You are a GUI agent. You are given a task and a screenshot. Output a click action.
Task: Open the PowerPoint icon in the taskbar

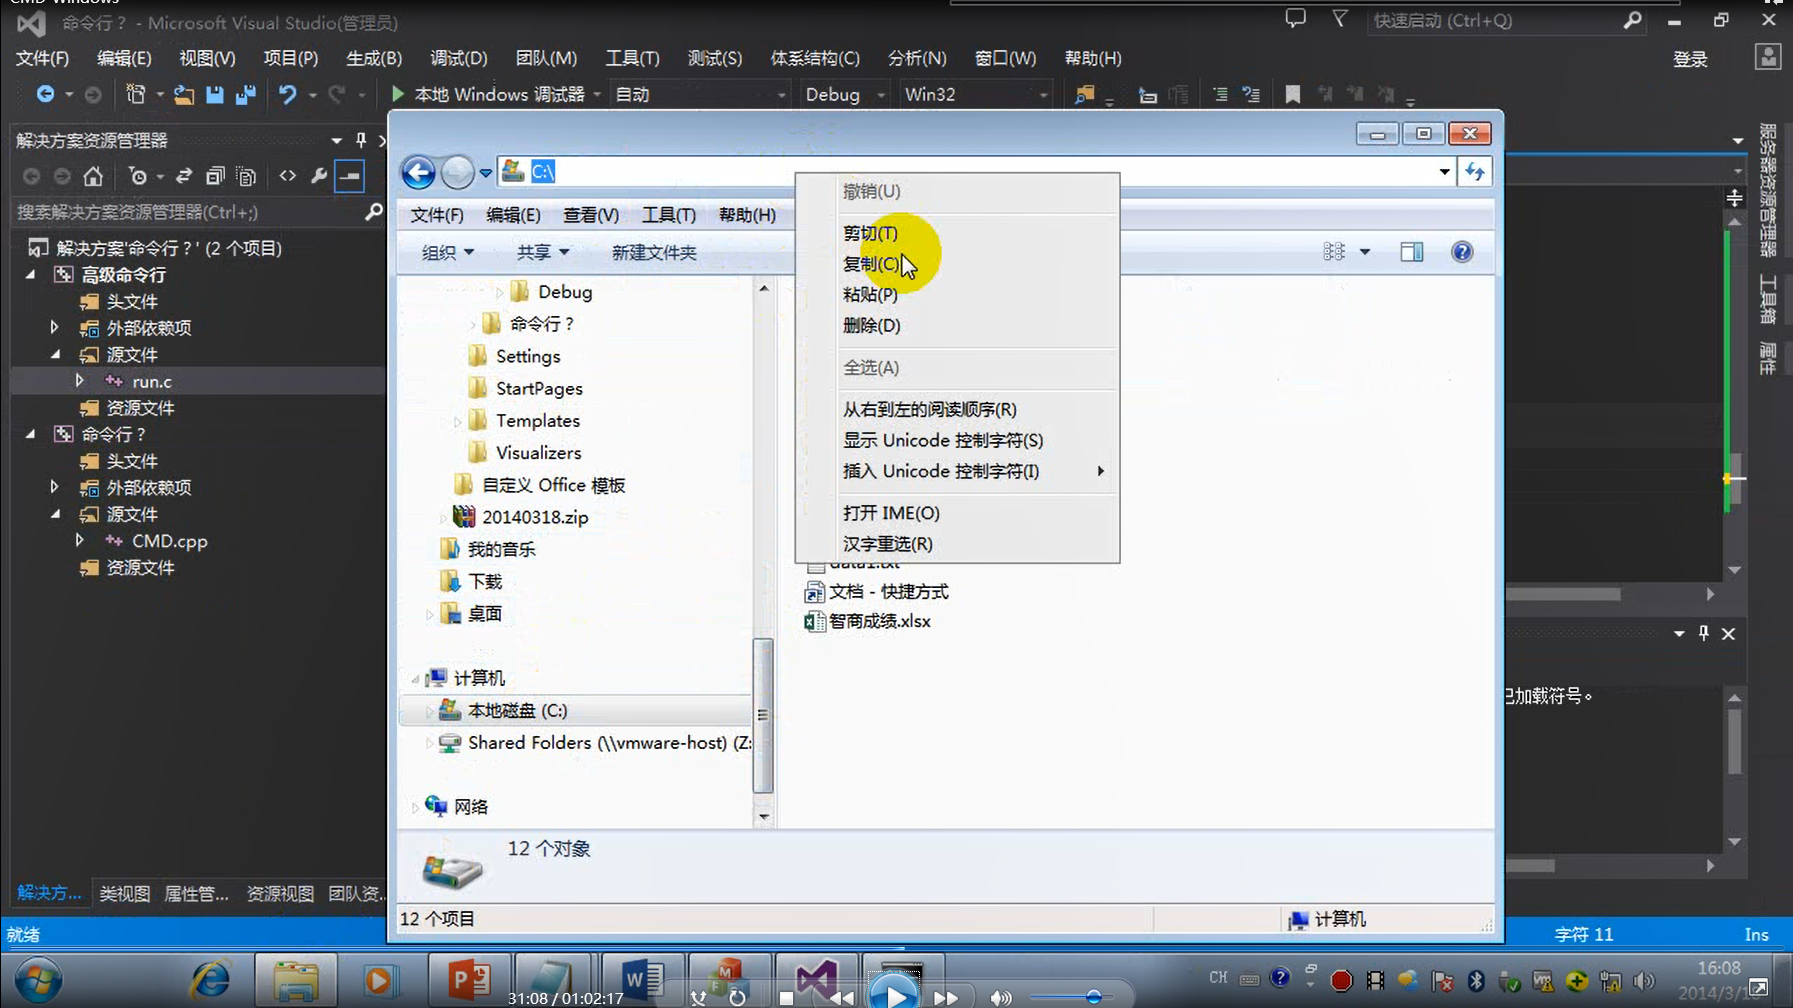(x=468, y=979)
